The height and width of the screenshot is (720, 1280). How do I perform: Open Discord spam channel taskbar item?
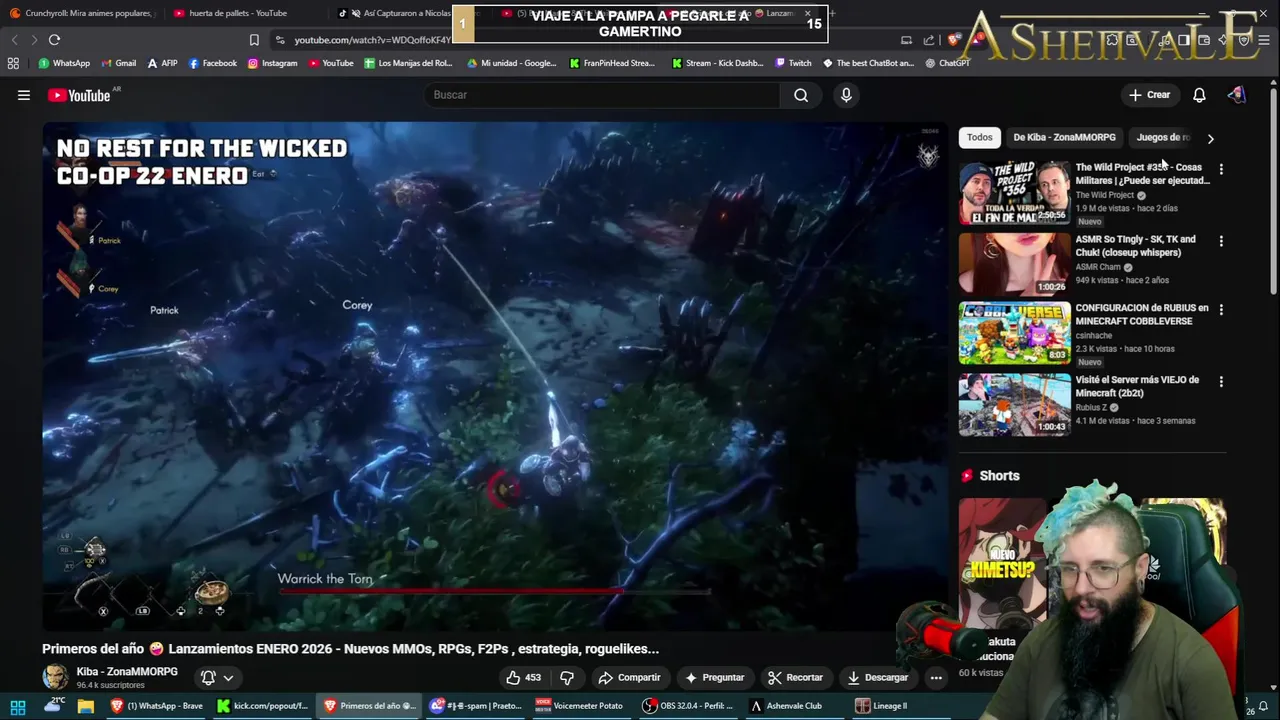pos(475,706)
